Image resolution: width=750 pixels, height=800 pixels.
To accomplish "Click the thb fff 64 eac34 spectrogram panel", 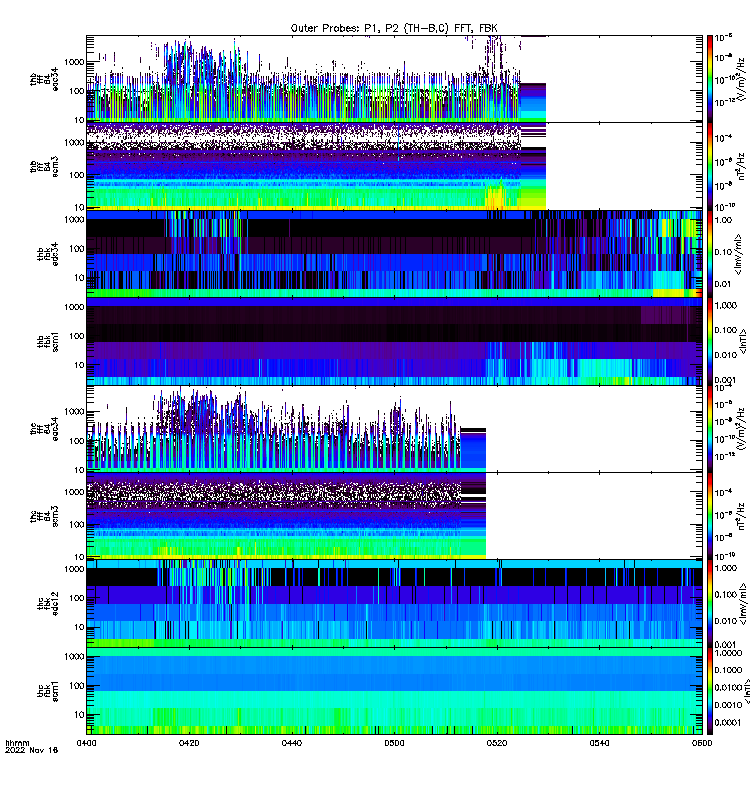I will [394, 79].
